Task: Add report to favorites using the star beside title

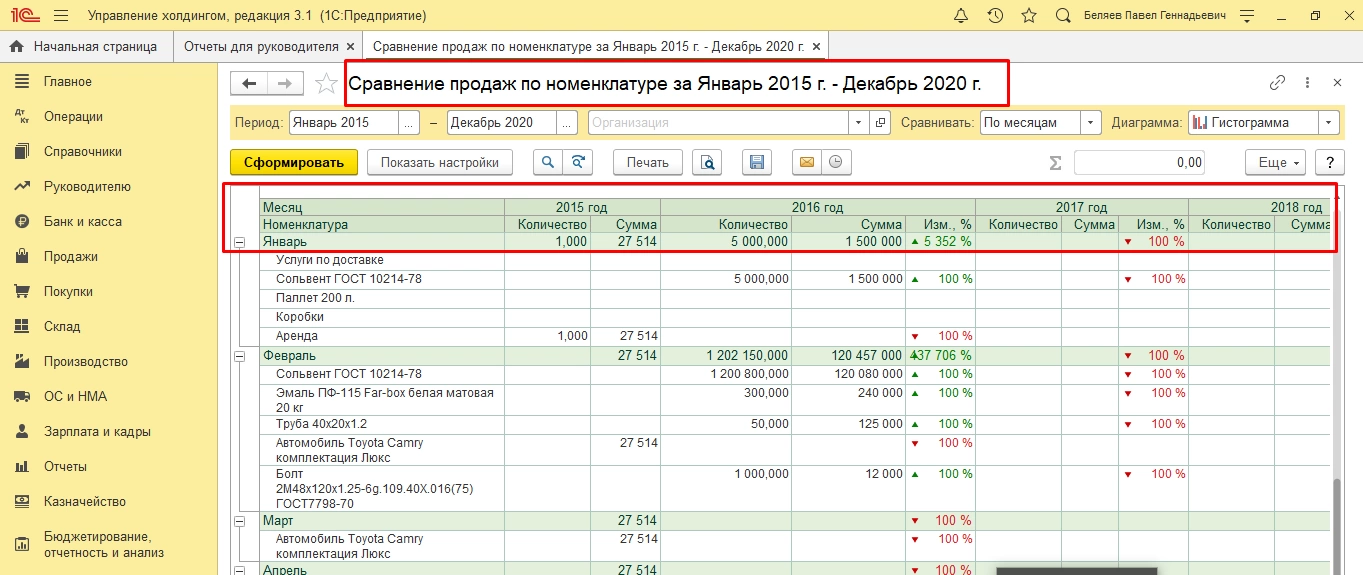Action: (326, 84)
